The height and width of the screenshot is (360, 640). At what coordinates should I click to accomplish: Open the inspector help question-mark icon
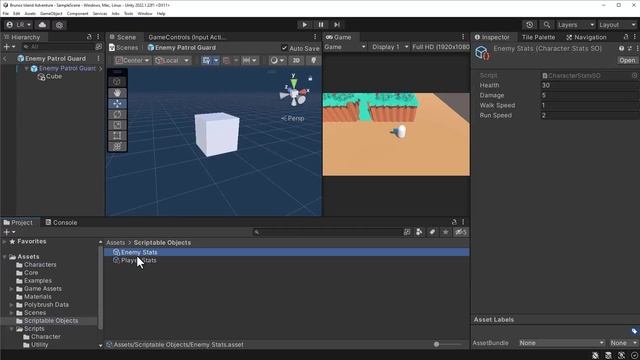[x=621, y=48]
